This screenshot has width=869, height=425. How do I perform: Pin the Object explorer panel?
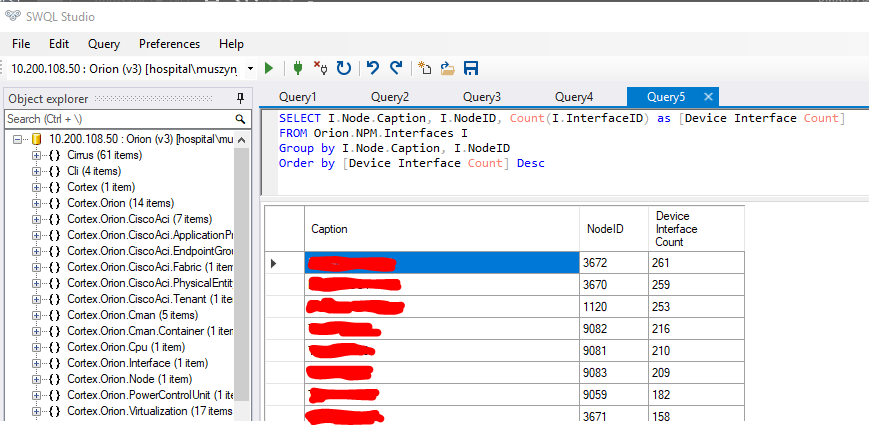point(240,99)
